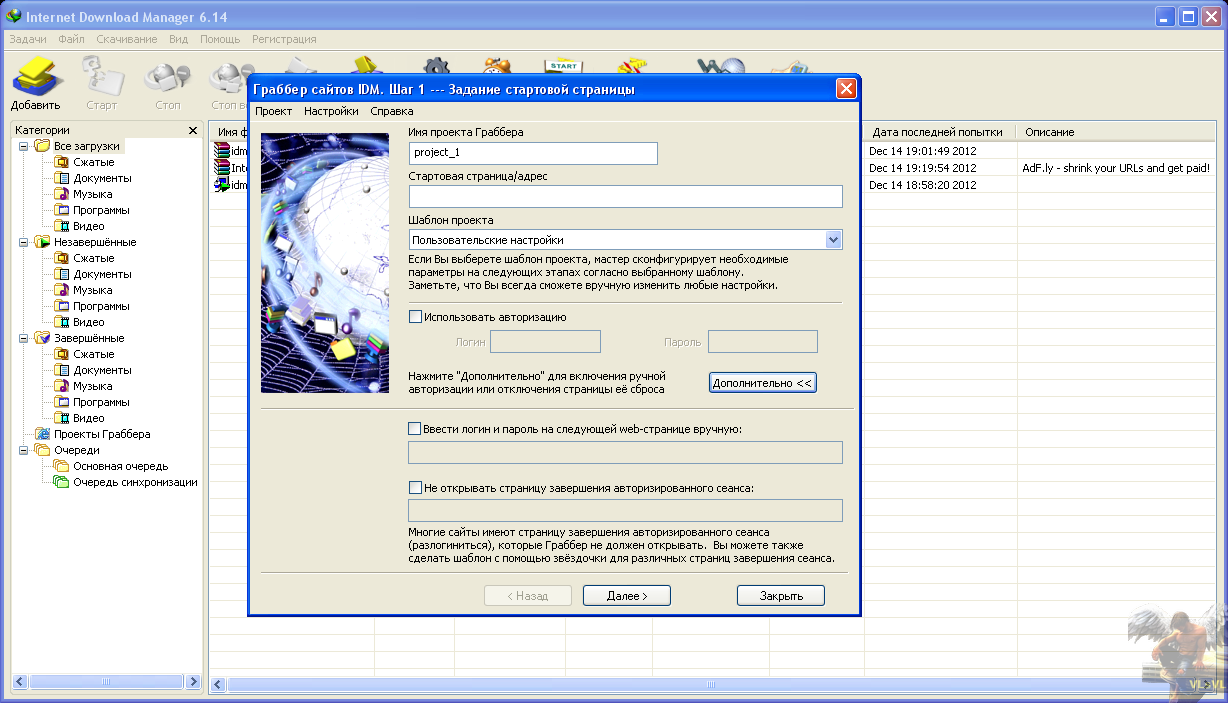Image resolution: width=1228 pixels, height=703 pixels.
Task: Select Основная очередь queue
Action: tap(120, 466)
